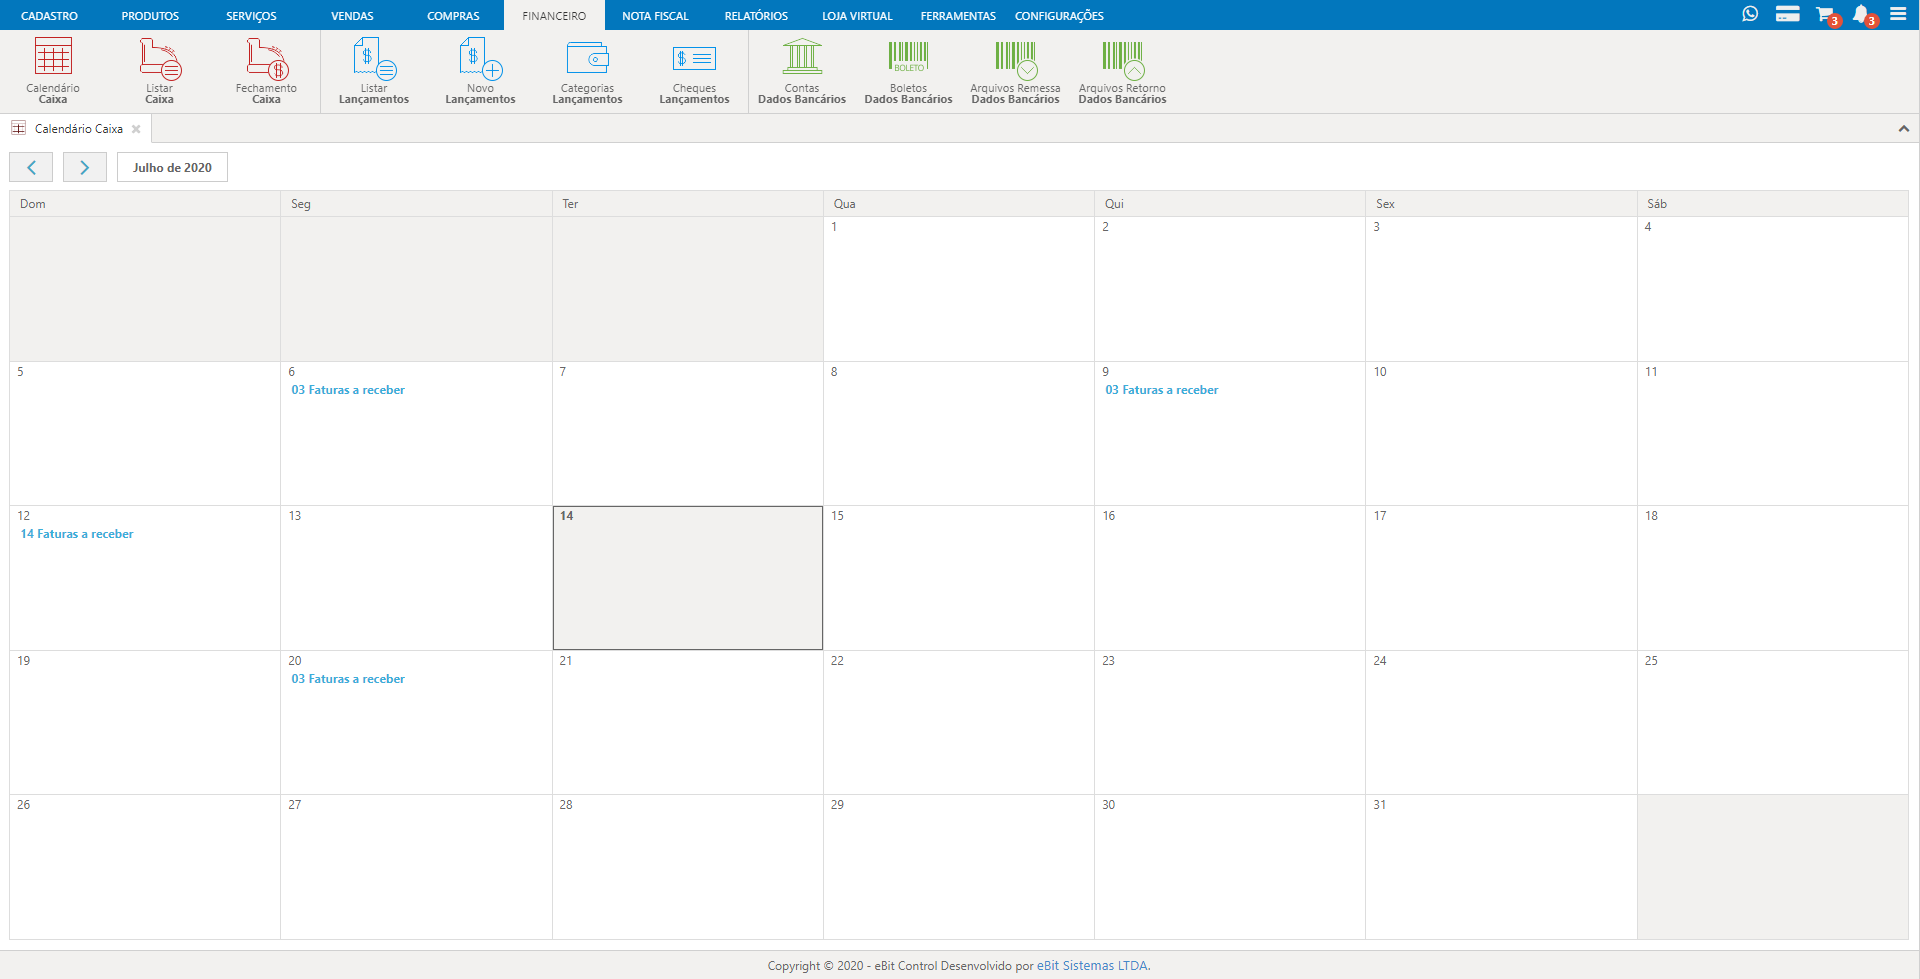Open the NOTA FISCAL menu
Image resolution: width=1920 pixels, height=979 pixels.
[x=655, y=15]
